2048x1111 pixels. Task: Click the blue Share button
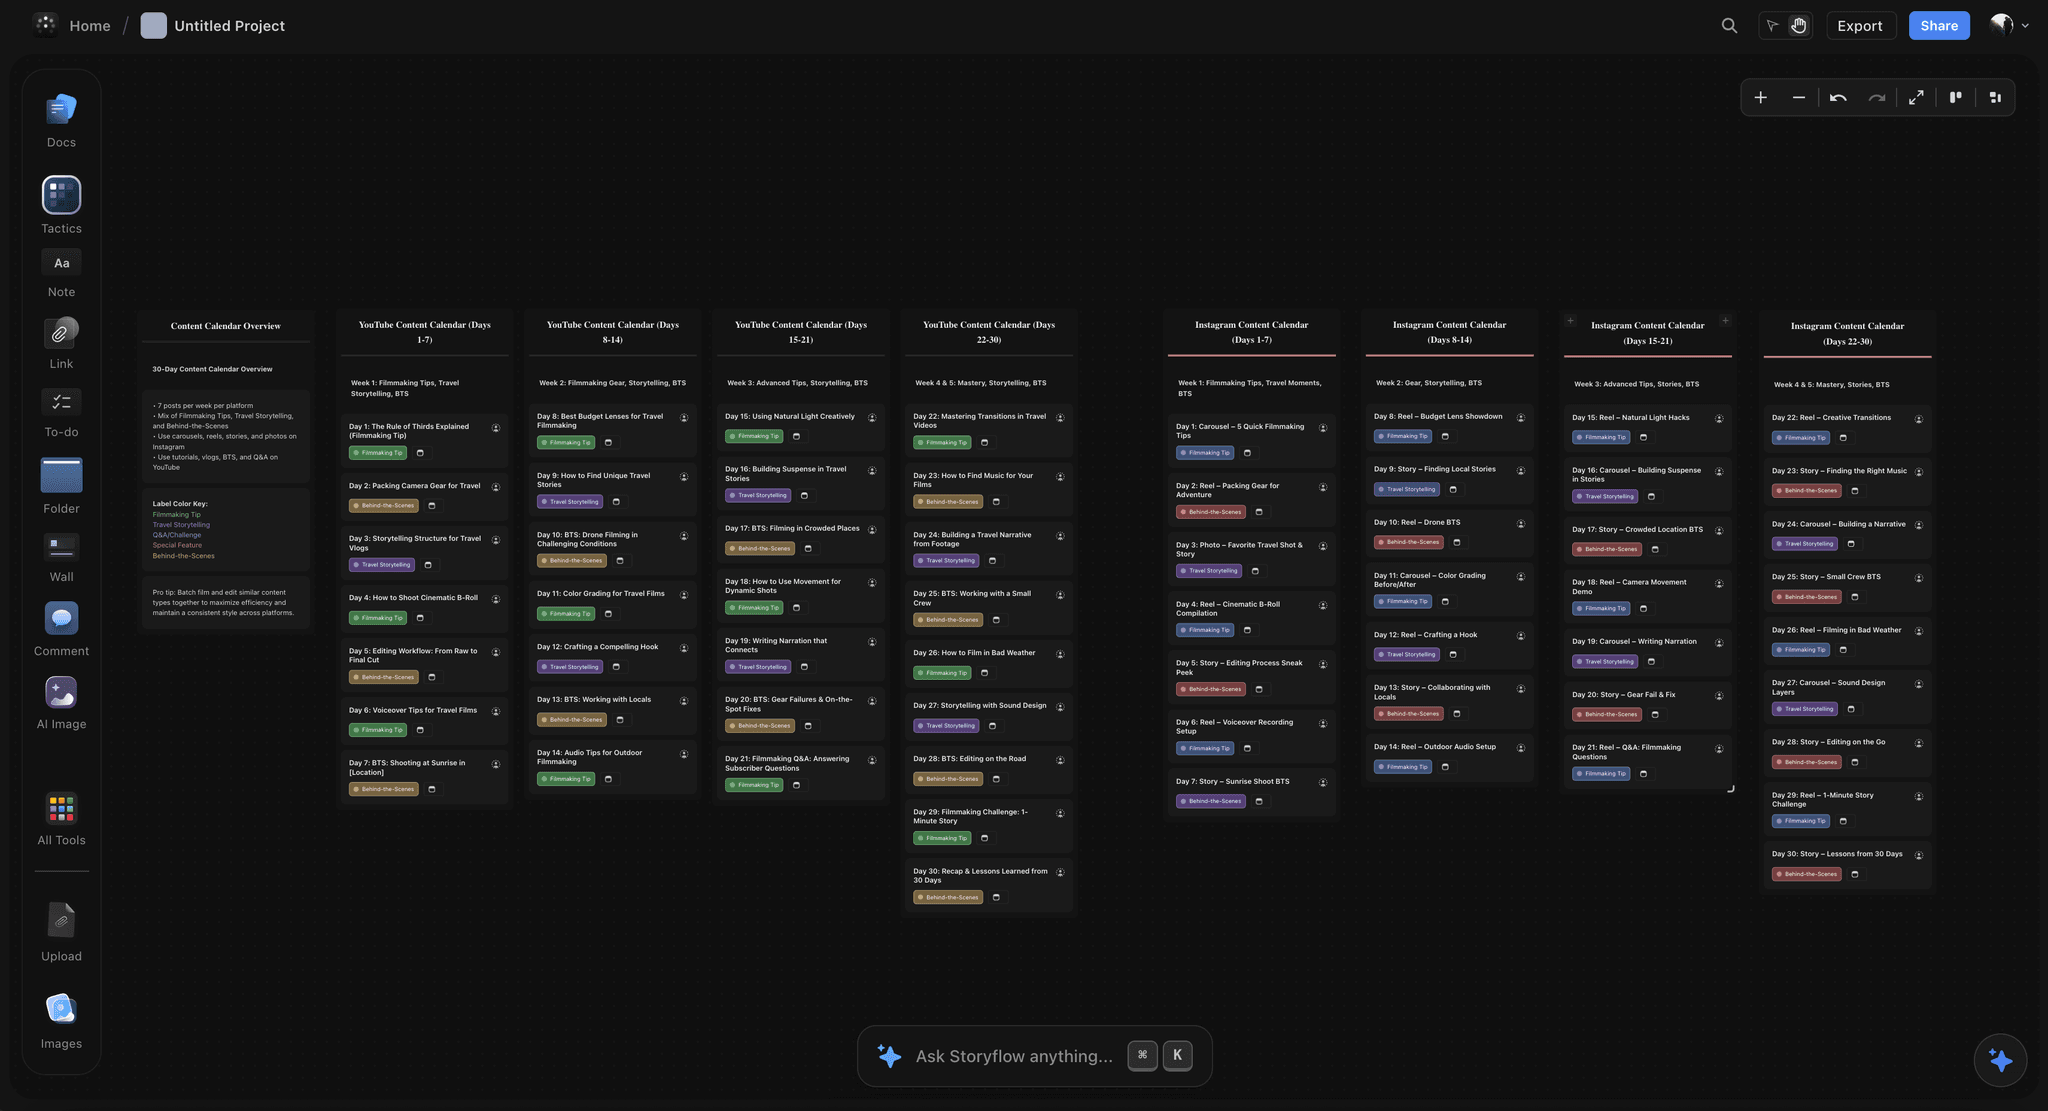point(1939,26)
